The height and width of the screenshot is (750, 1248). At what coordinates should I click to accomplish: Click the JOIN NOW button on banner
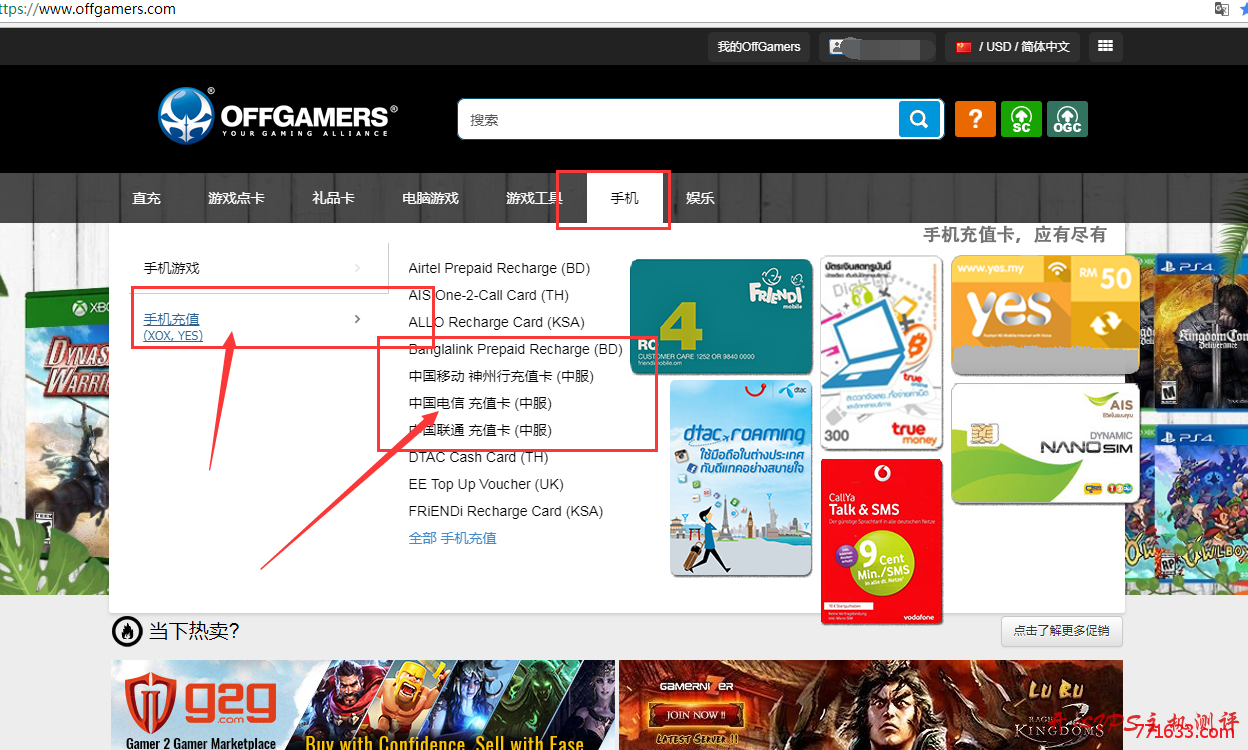pyautogui.click(x=694, y=715)
